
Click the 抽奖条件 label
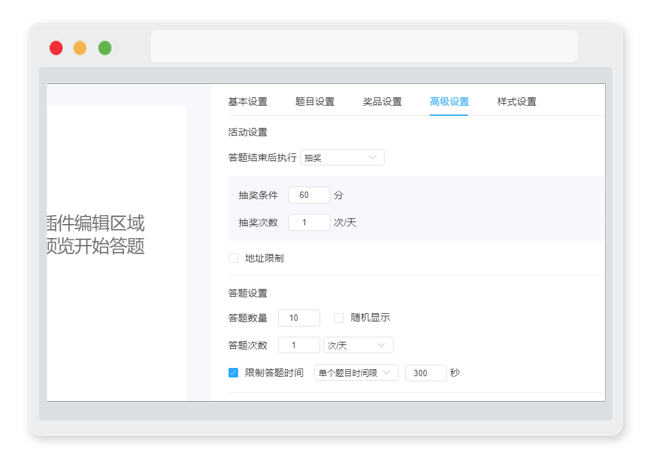coord(258,195)
